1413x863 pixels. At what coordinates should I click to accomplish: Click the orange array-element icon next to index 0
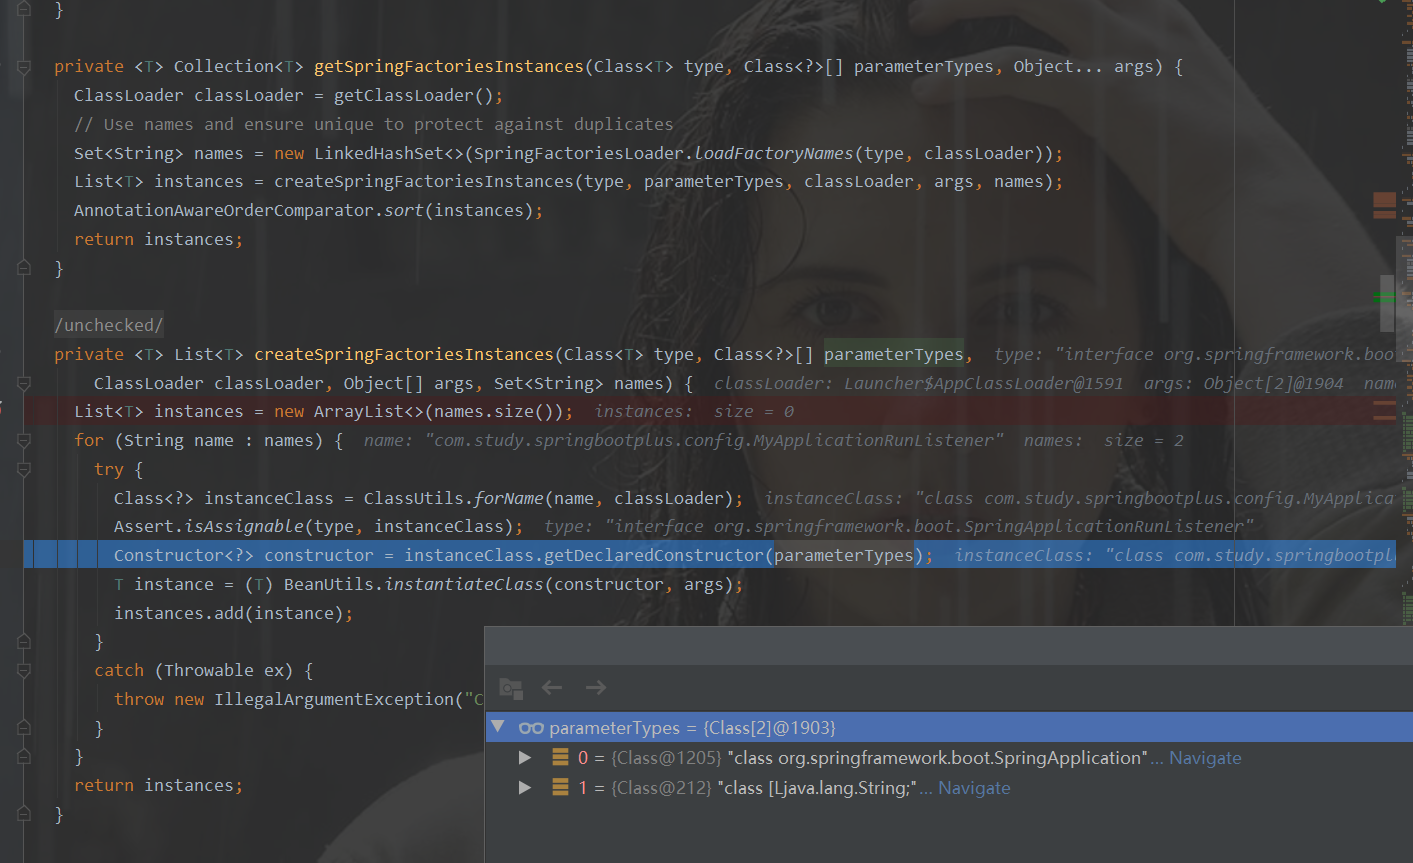click(x=559, y=757)
